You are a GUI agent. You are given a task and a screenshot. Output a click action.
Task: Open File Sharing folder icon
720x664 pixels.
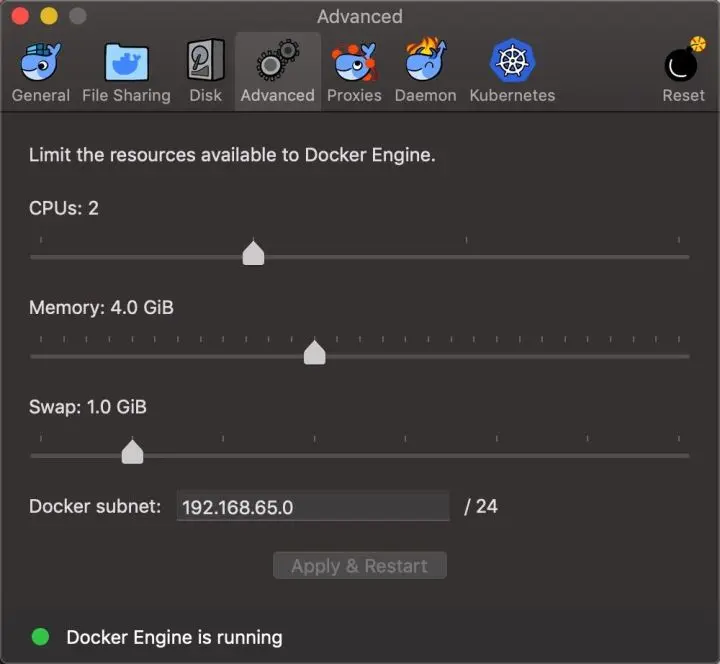pos(126,62)
